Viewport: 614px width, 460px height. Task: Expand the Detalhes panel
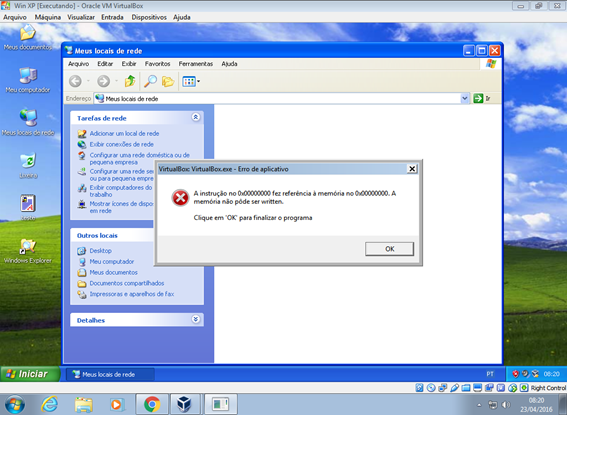196,319
